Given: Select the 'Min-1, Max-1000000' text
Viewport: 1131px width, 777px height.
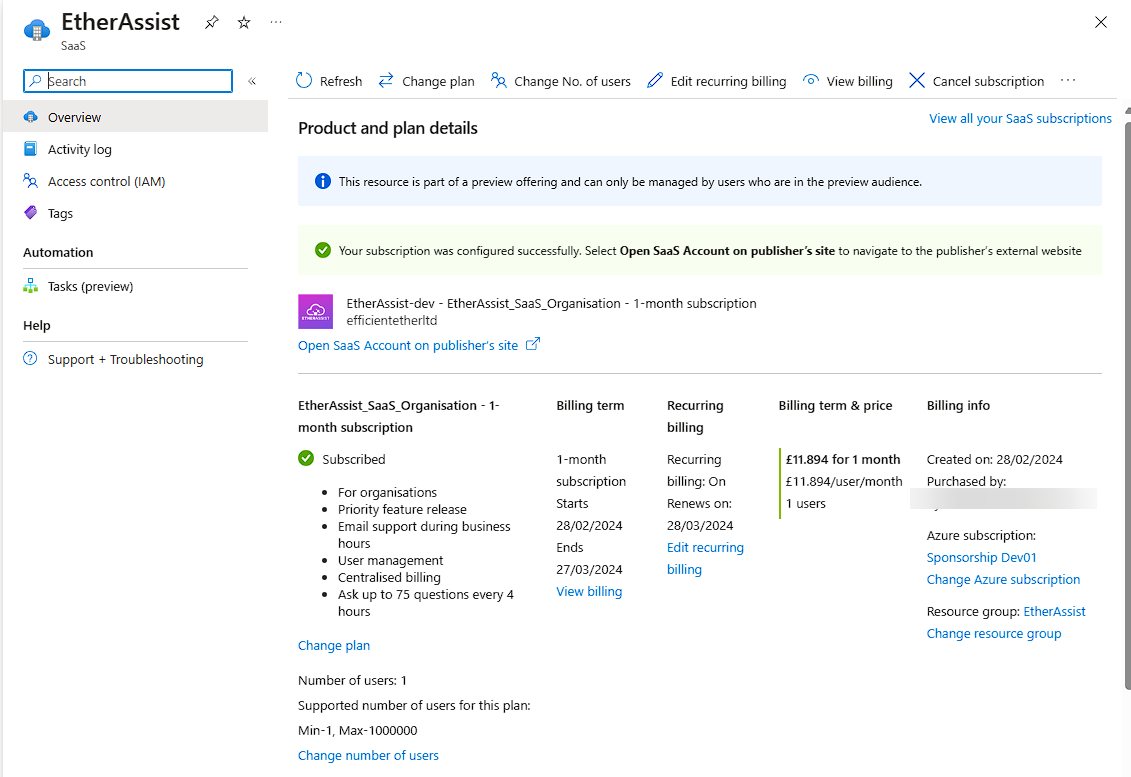Looking at the screenshot, I should coord(358,730).
